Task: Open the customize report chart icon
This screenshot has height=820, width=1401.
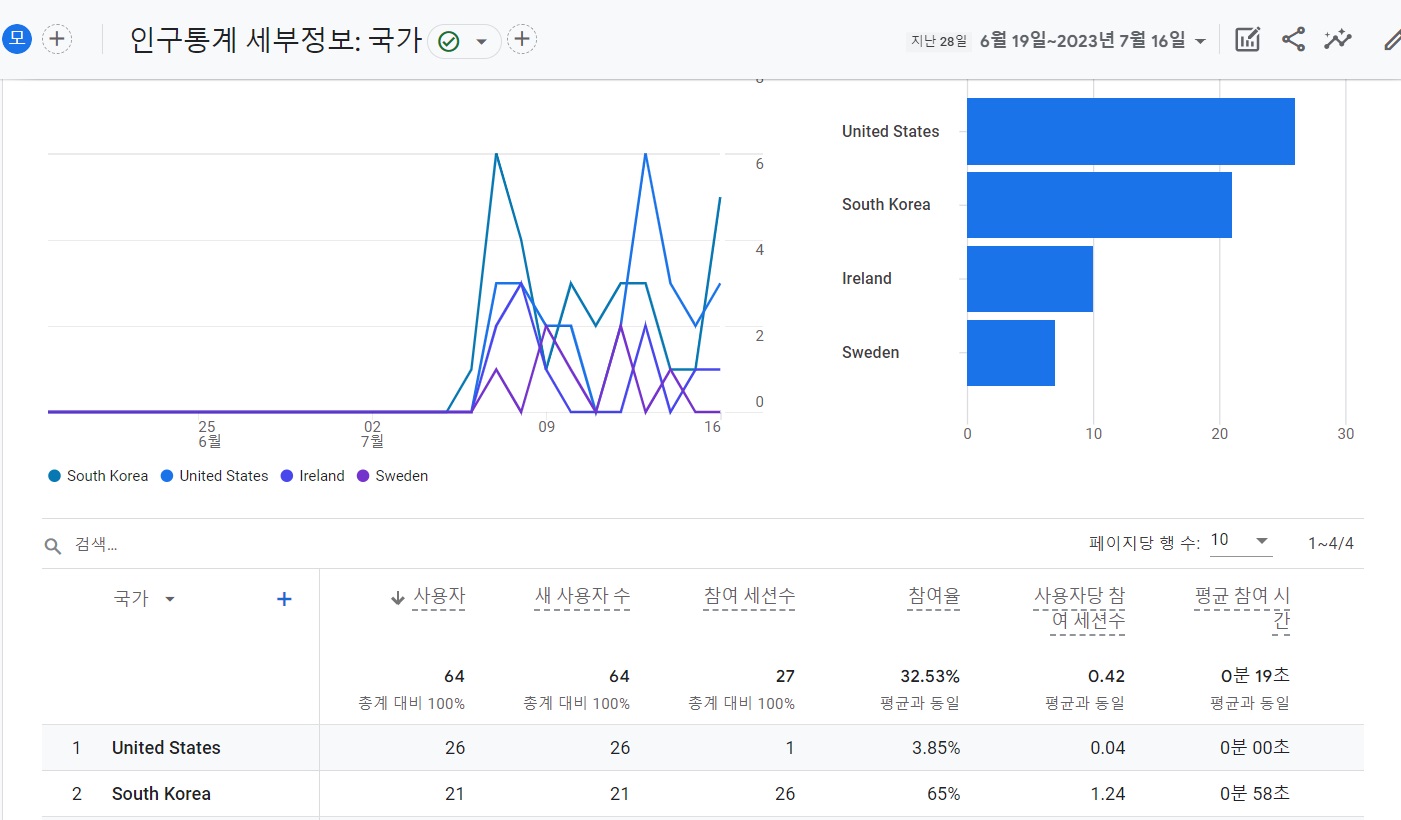Action: click(1247, 40)
